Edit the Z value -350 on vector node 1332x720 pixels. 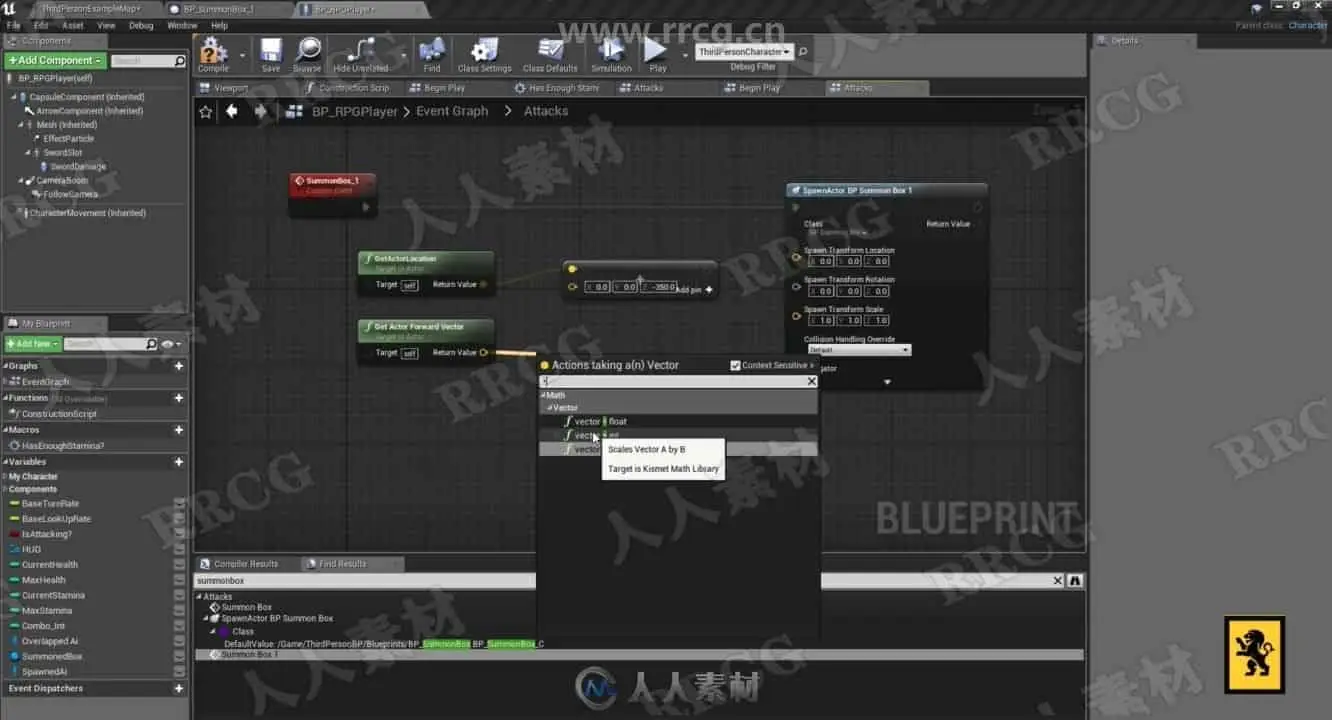click(659, 287)
